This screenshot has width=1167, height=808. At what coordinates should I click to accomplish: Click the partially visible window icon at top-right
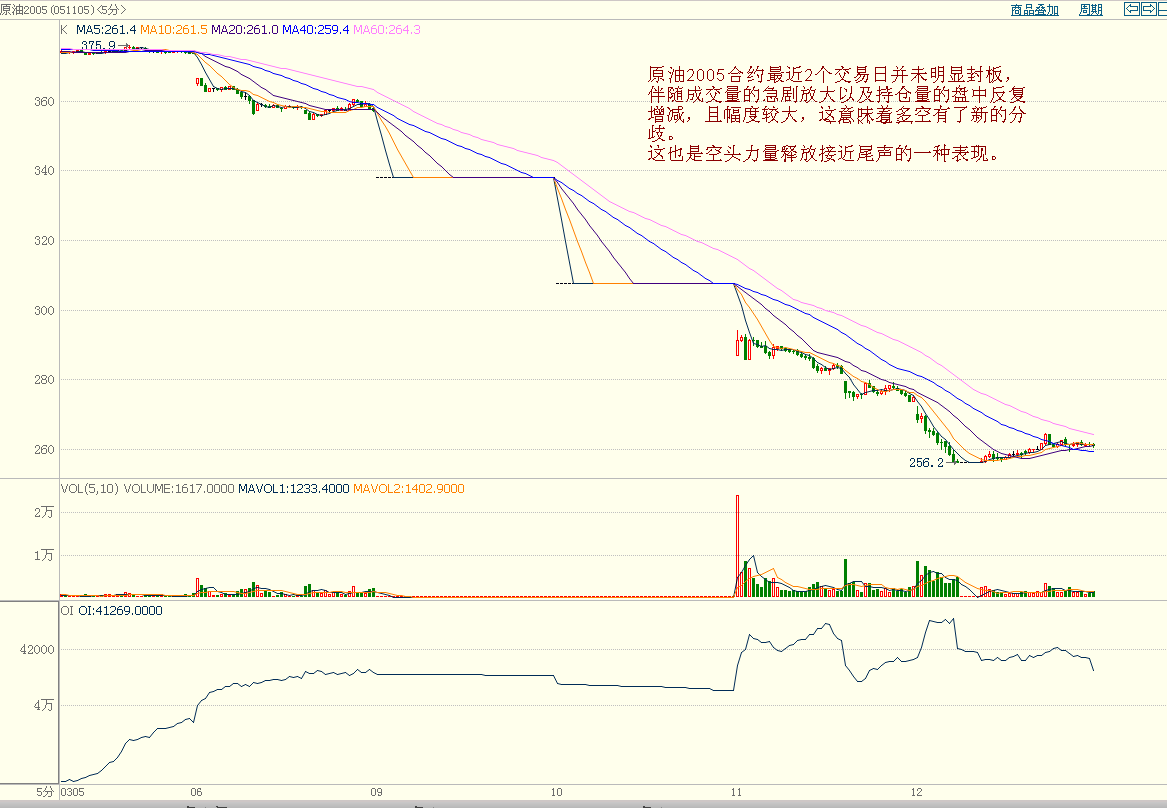[x=1163, y=9]
